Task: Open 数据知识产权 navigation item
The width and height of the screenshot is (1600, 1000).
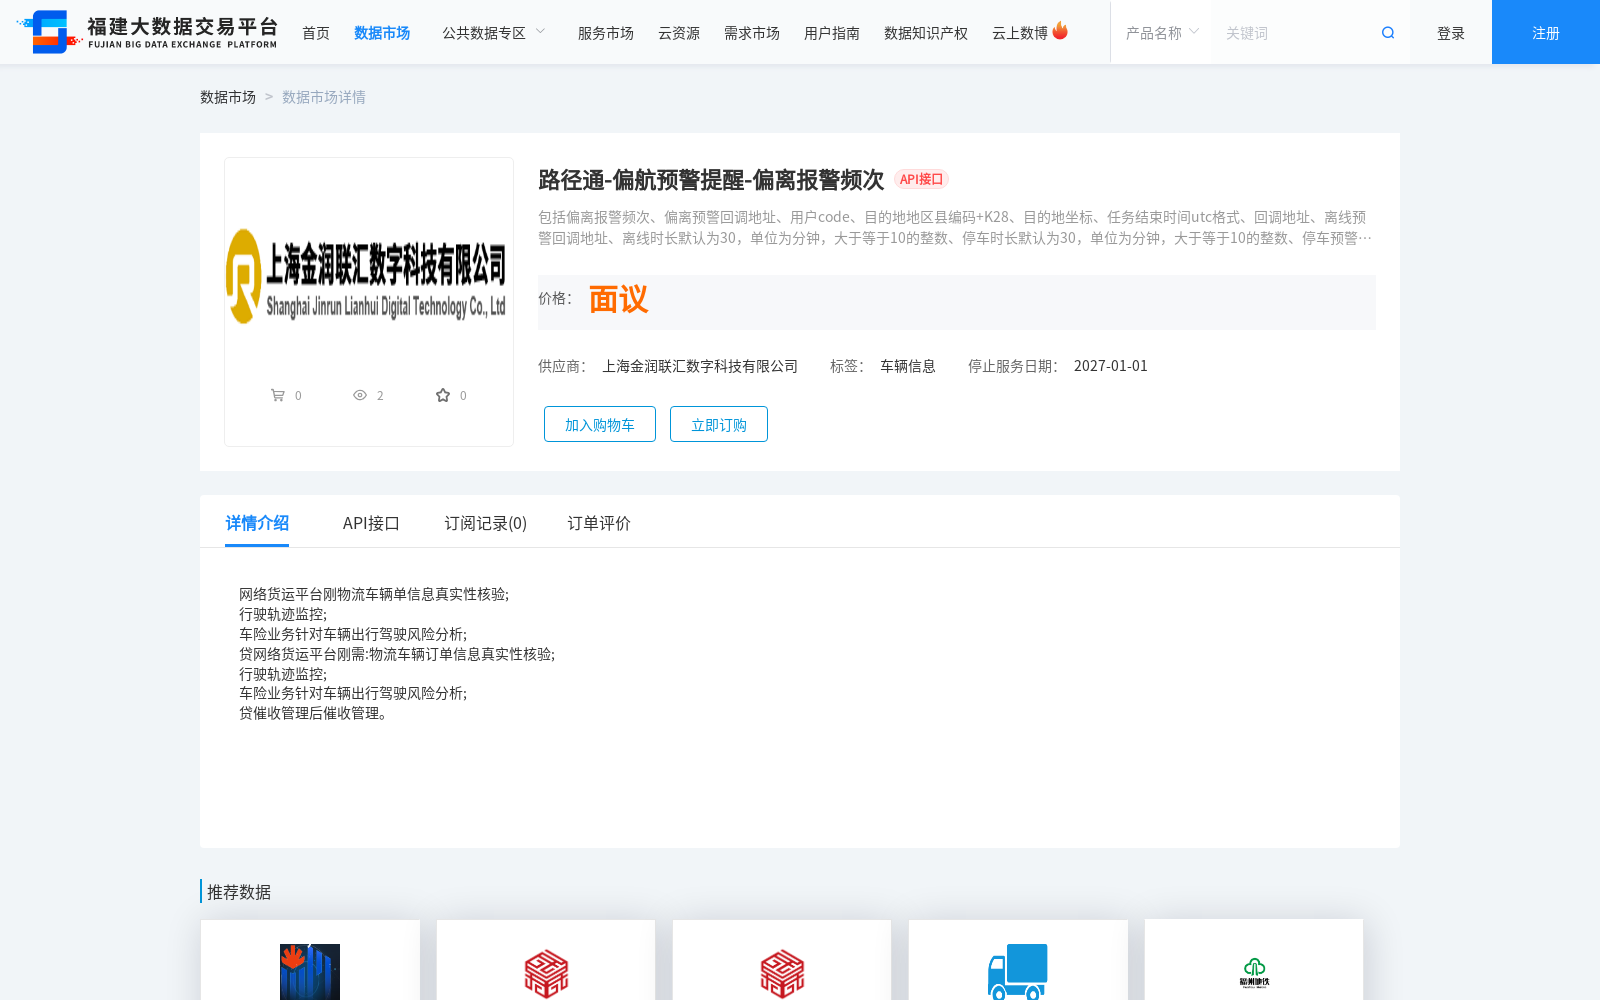Action: tap(926, 33)
